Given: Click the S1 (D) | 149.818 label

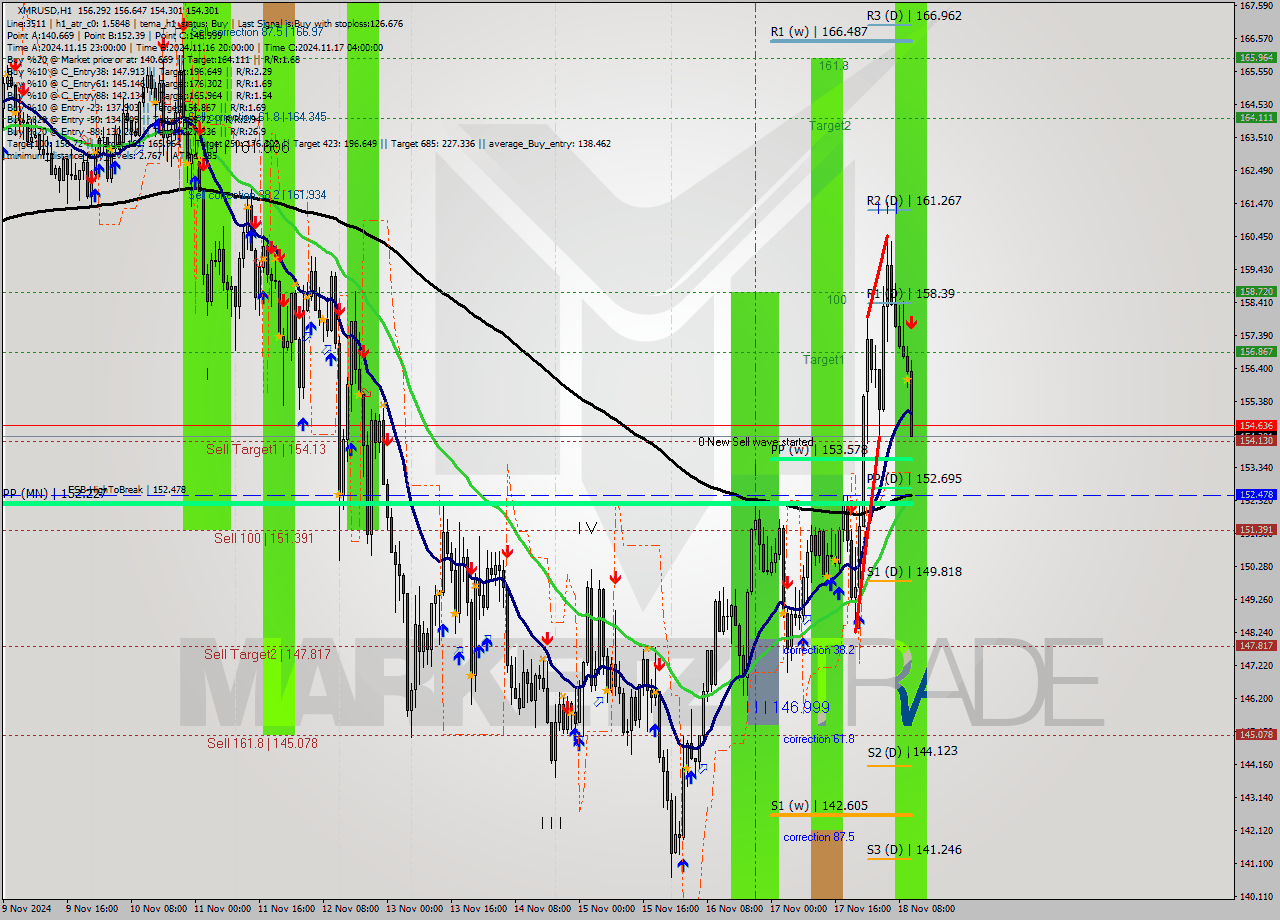Looking at the screenshot, I should click(914, 571).
